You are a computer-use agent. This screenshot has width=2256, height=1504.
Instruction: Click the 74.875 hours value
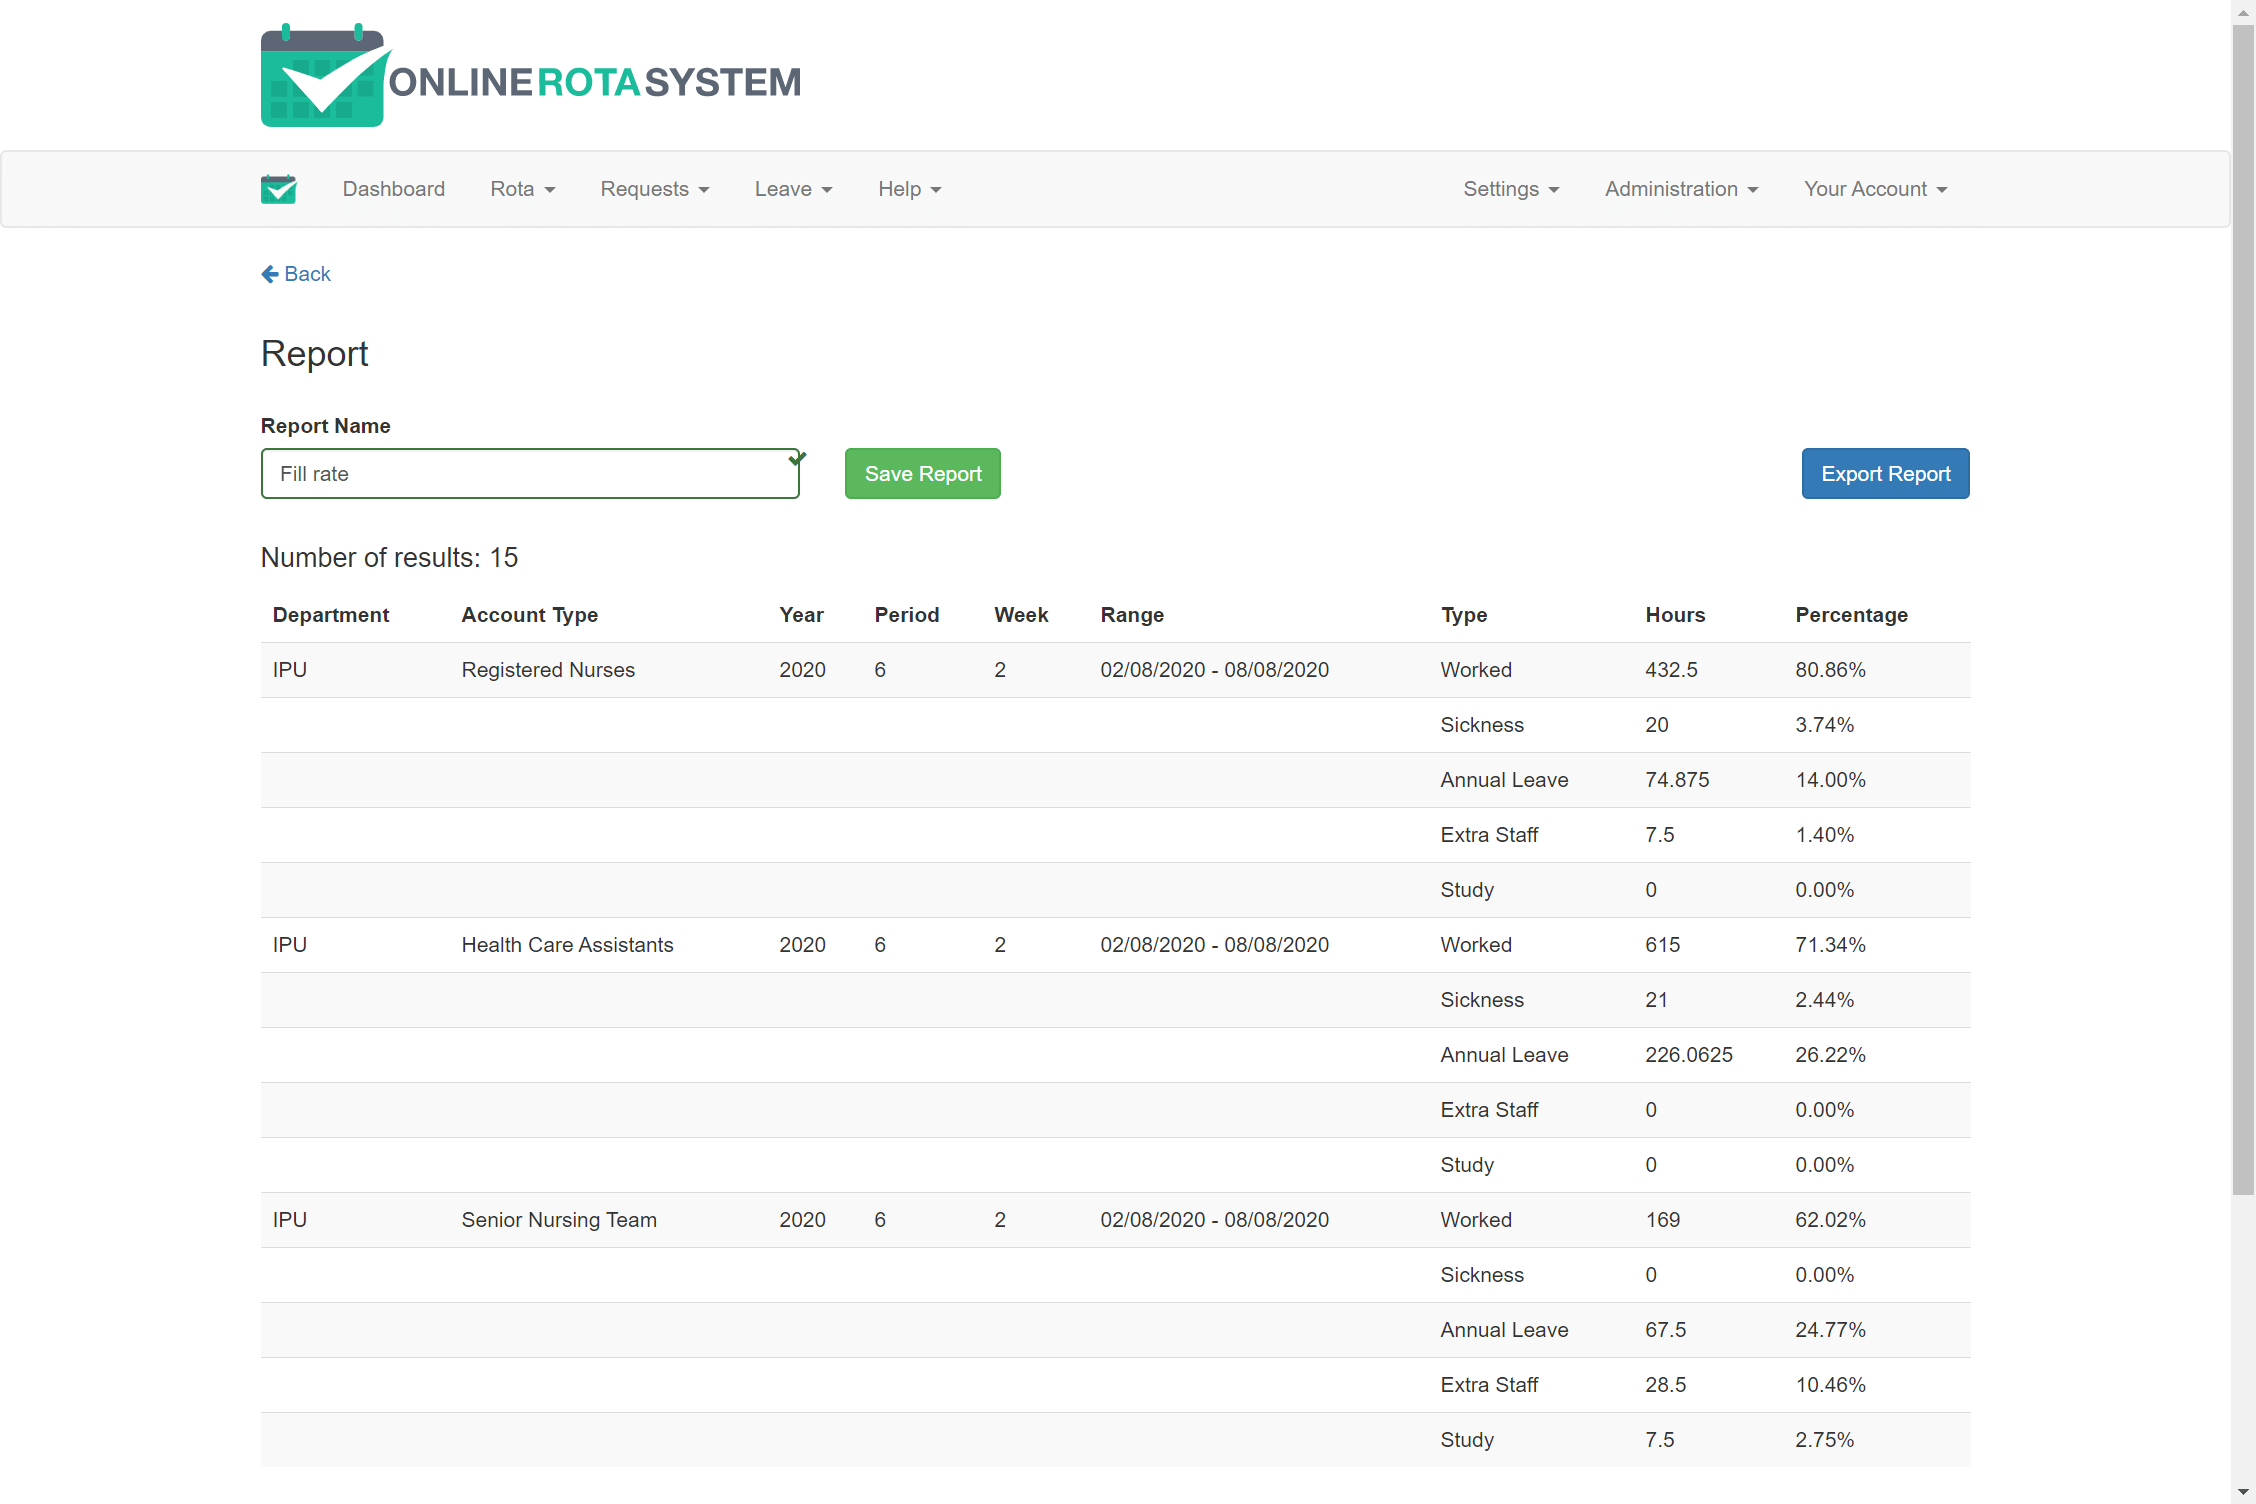[1678, 780]
